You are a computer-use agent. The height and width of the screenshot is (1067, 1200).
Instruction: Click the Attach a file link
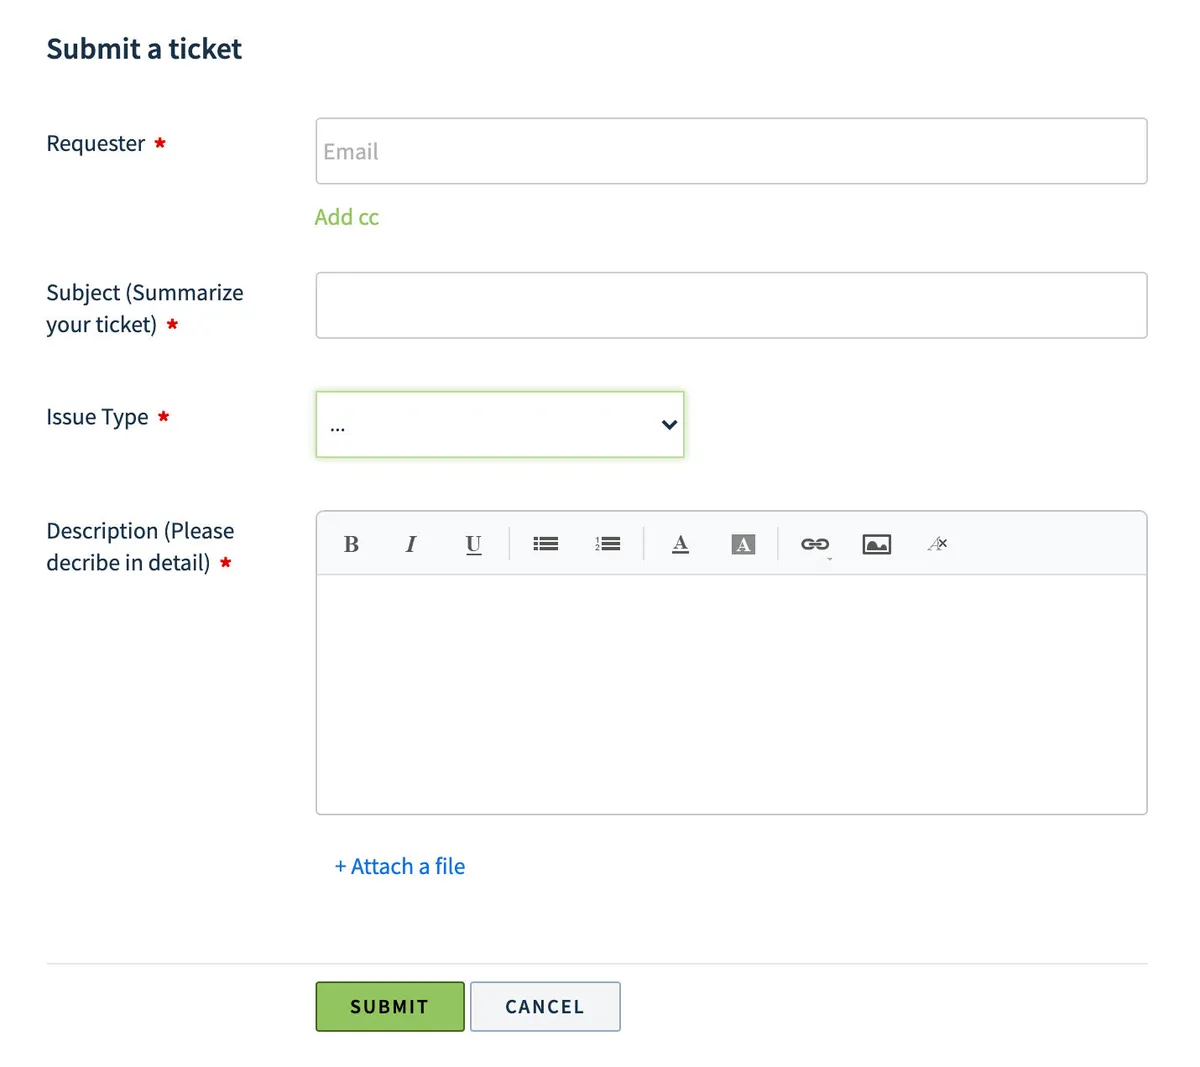click(x=400, y=866)
